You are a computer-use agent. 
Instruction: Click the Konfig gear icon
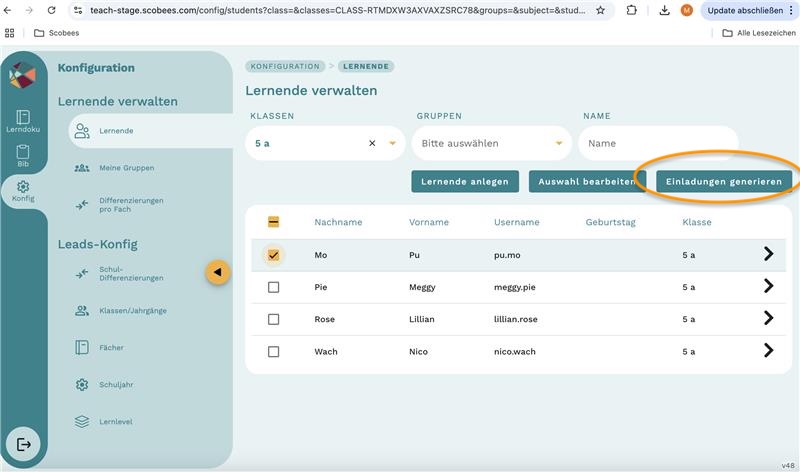point(23,191)
